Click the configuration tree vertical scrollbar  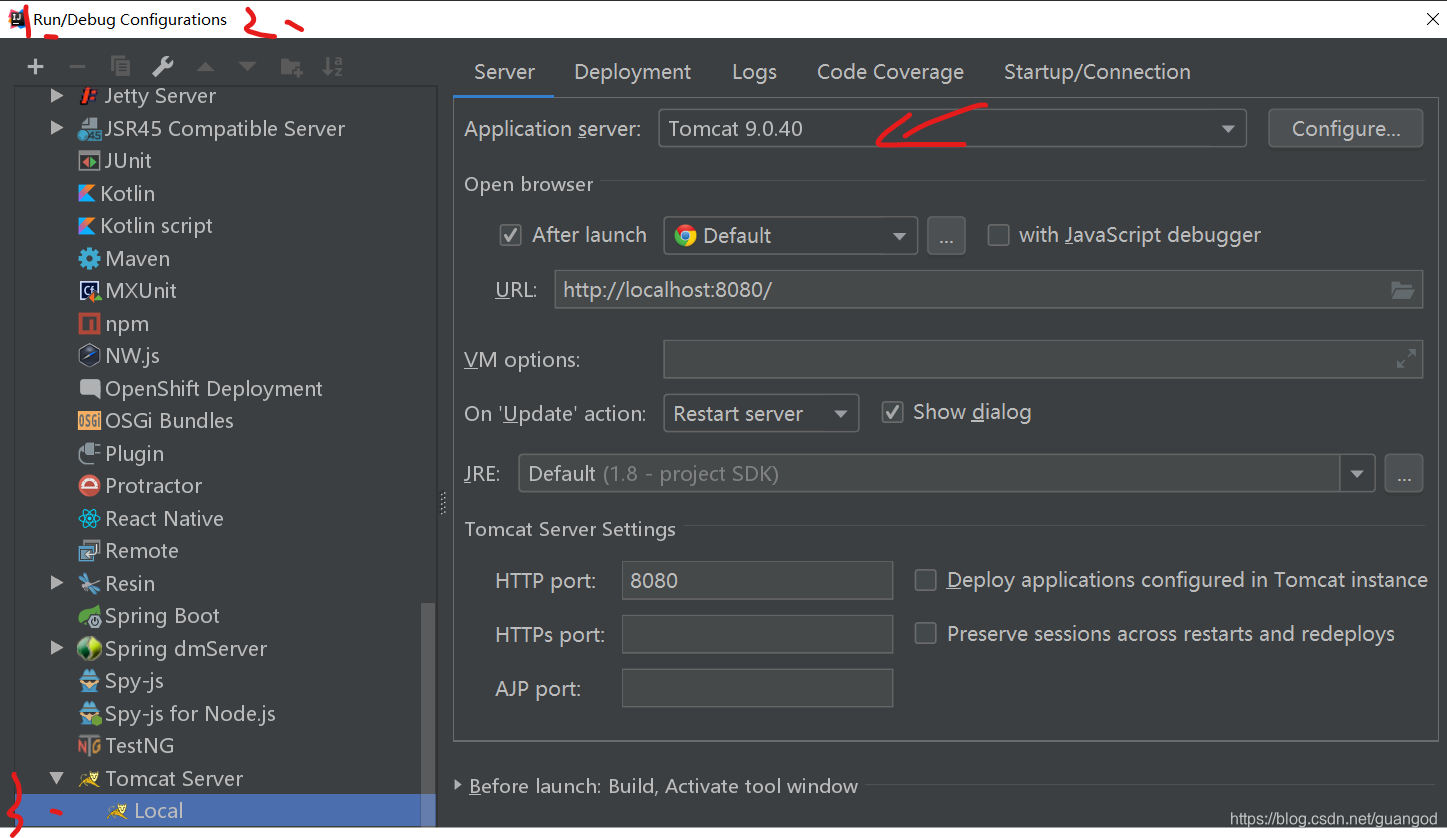427,714
